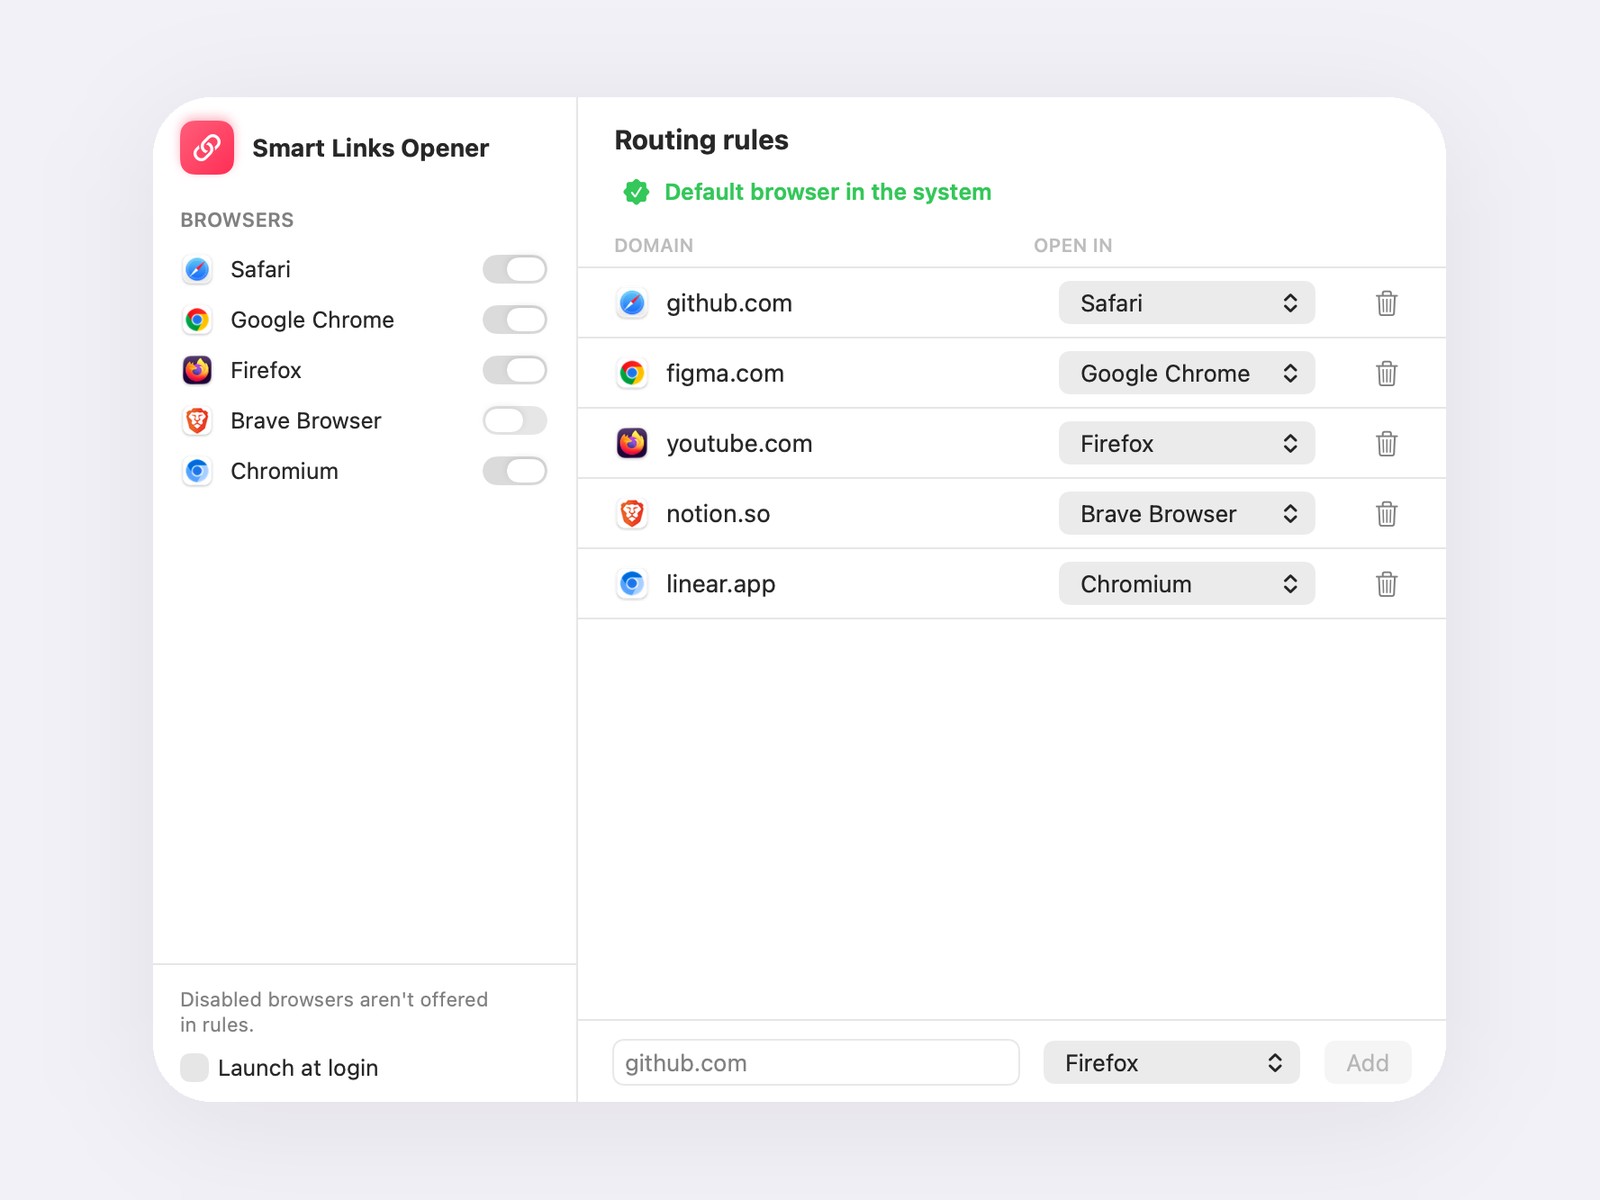Screen dimensions: 1600x1200
Task: Delete the figma.com rule with trash icon
Action: (1386, 373)
